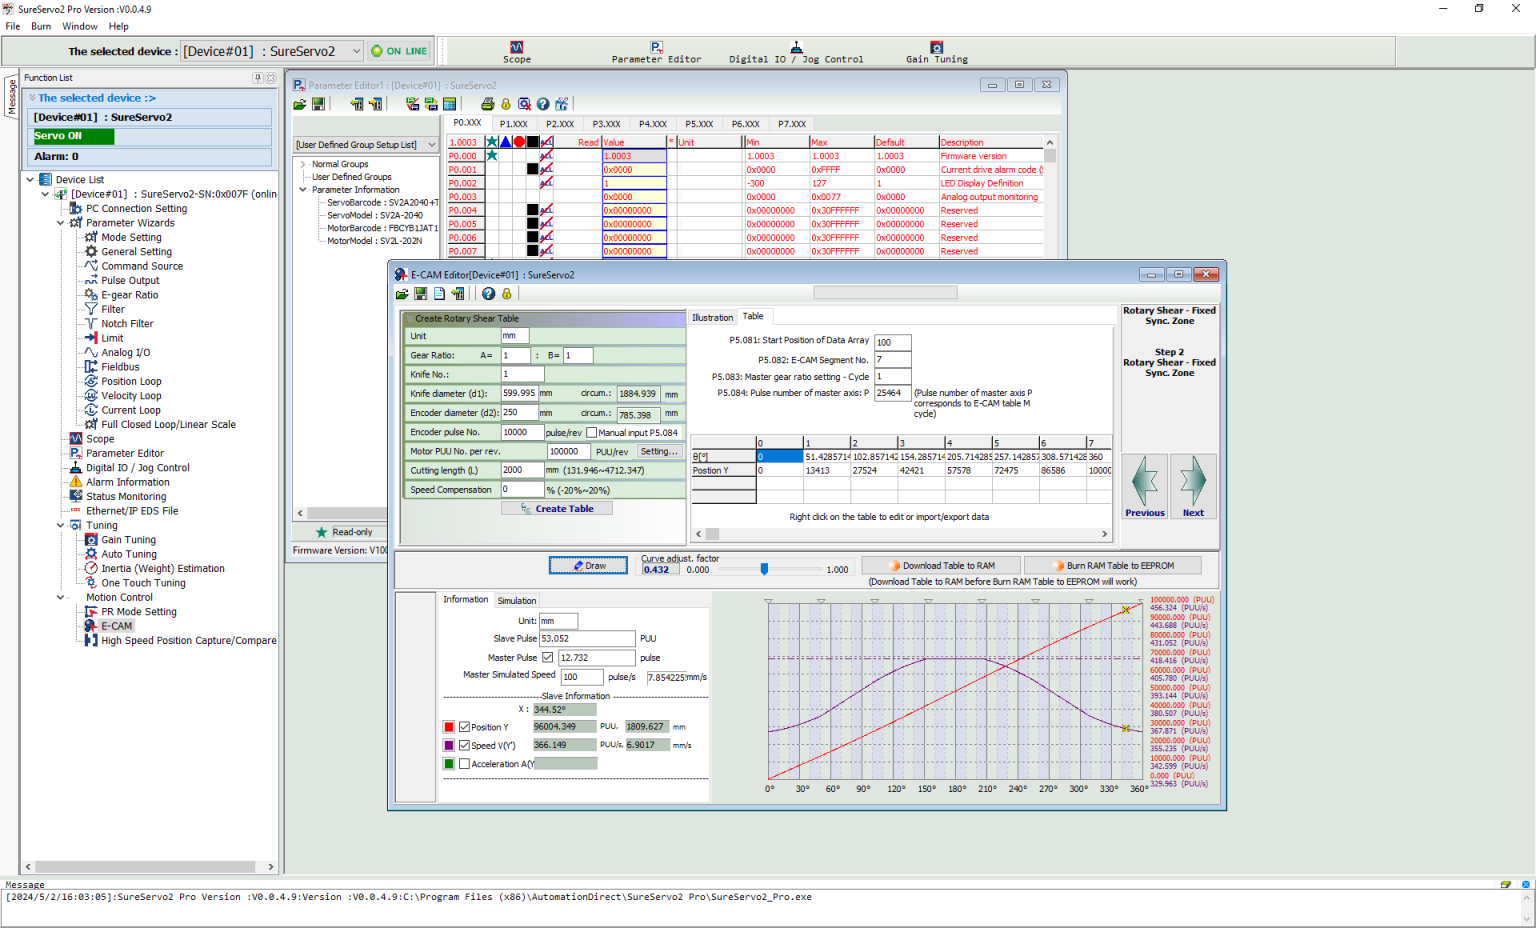The height and width of the screenshot is (928, 1536).
Task: Expand Normal Groups tree node
Action: [x=303, y=164]
